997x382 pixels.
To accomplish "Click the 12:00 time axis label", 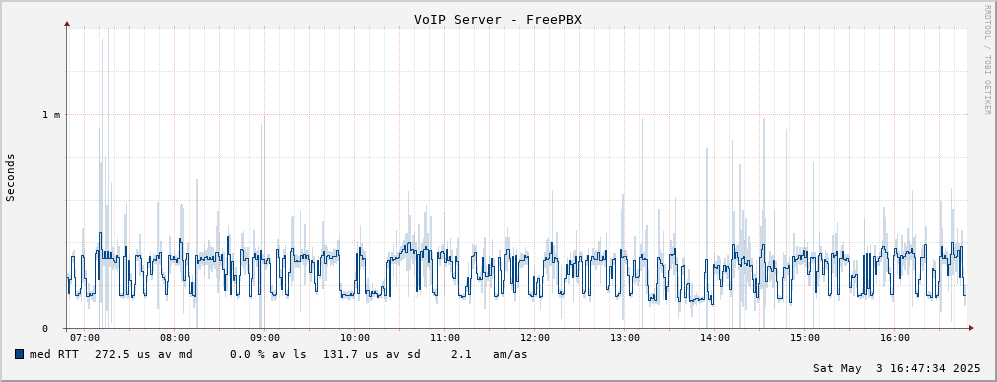I will pyautogui.click(x=535, y=338).
